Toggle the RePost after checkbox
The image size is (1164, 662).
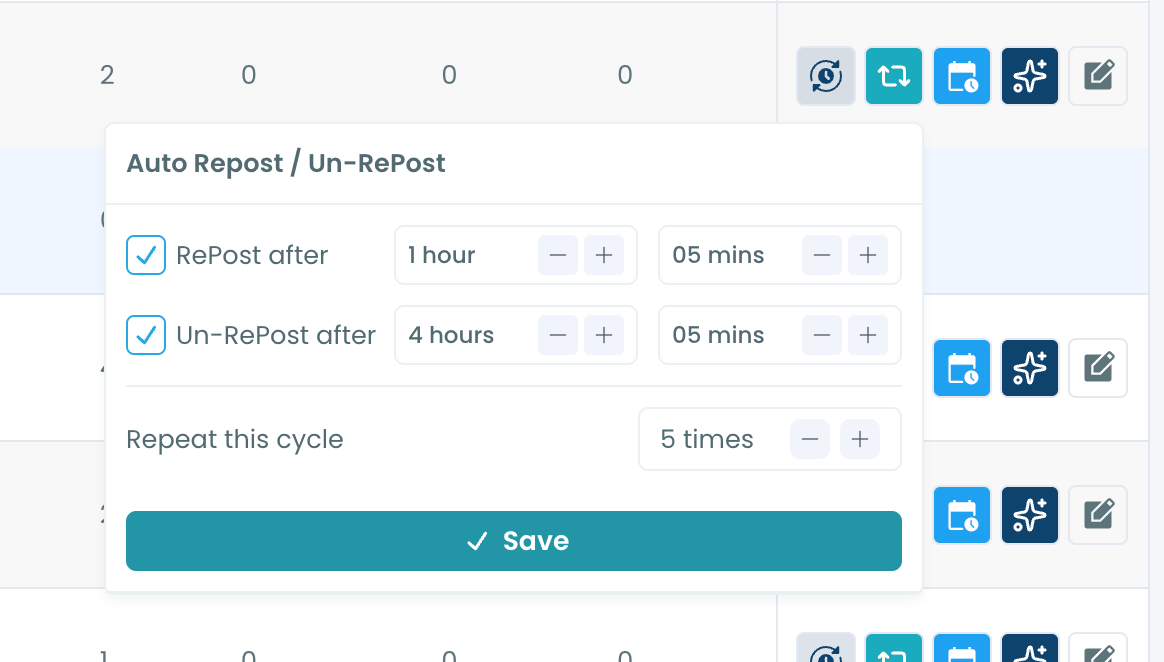coord(146,255)
